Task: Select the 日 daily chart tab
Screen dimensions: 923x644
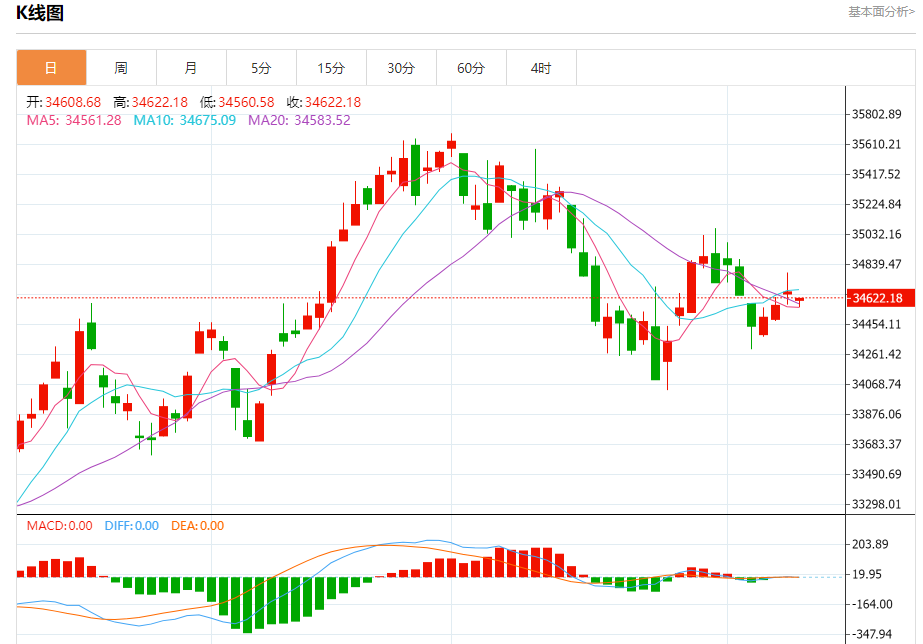Action: click(x=51, y=68)
